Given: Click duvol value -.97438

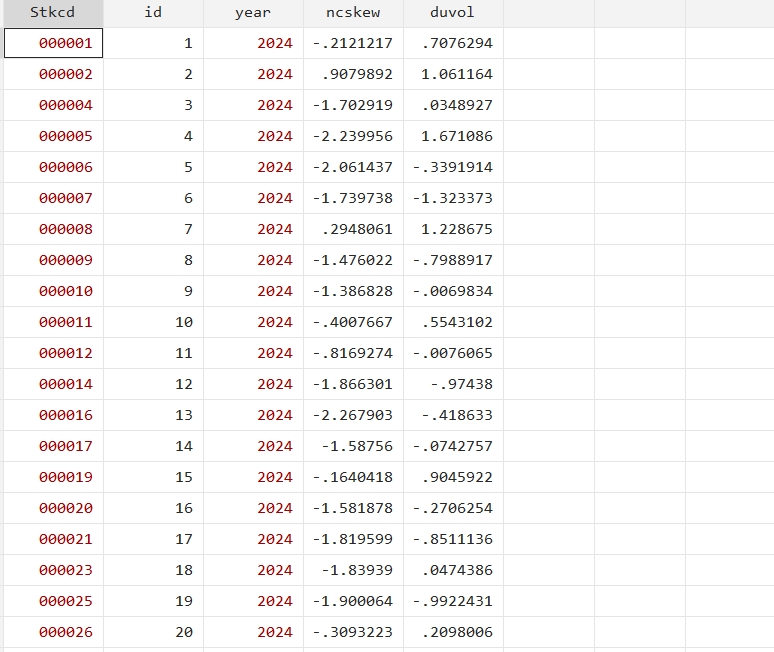Looking at the screenshot, I should click(x=453, y=384).
